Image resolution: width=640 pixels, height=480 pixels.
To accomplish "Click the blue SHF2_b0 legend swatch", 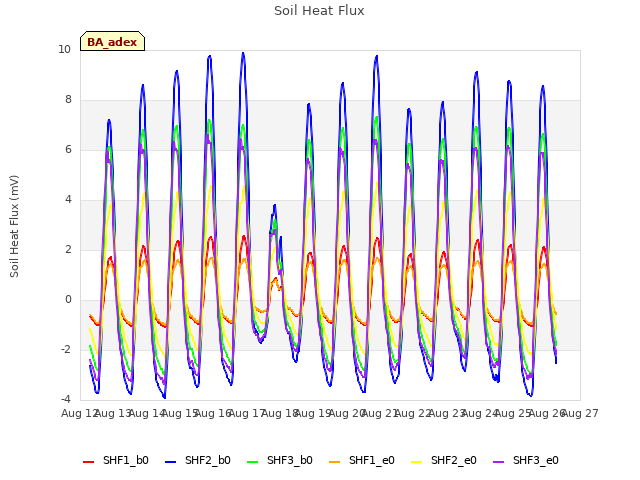I will coord(171,462).
